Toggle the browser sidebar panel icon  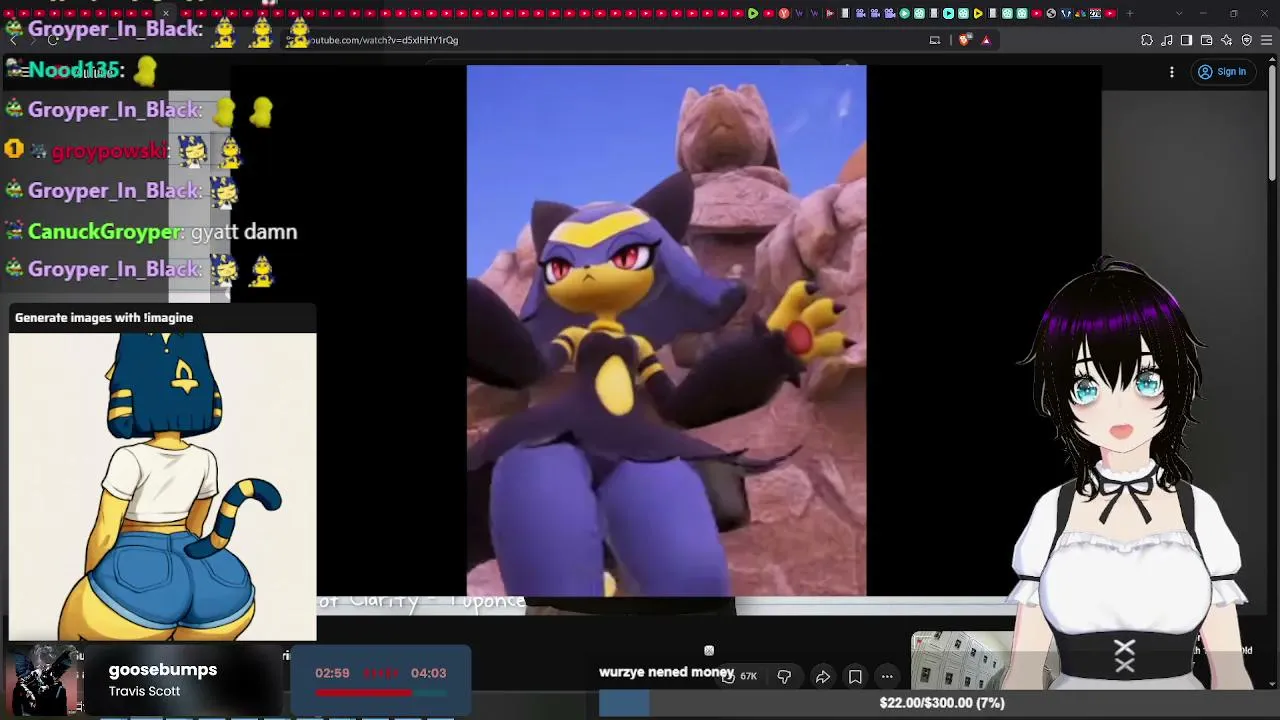(x=1187, y=40)
